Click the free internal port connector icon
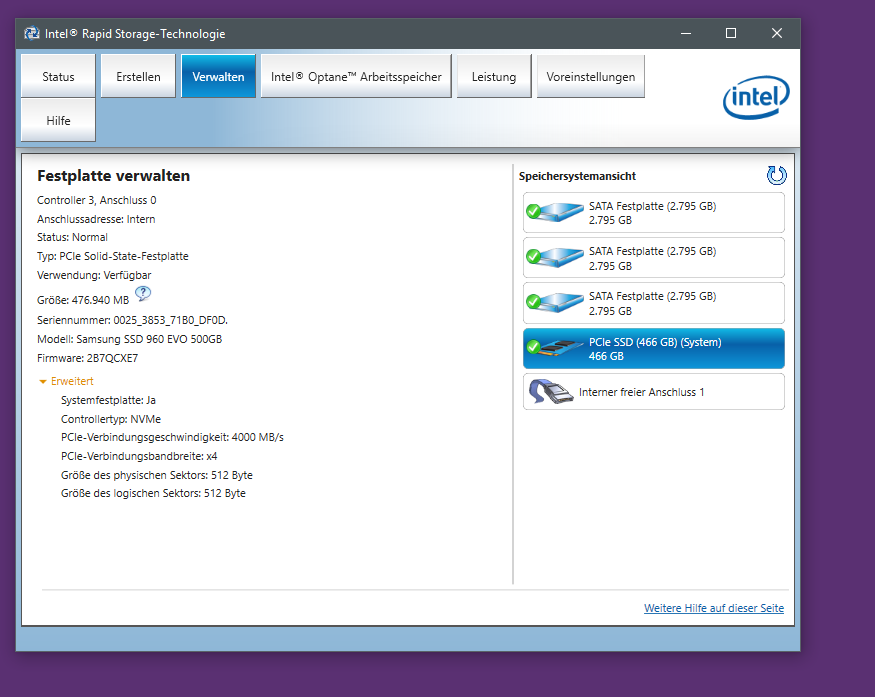Image resolution: width=875 pixels, height=697 pixels. (x=551, y=392)
